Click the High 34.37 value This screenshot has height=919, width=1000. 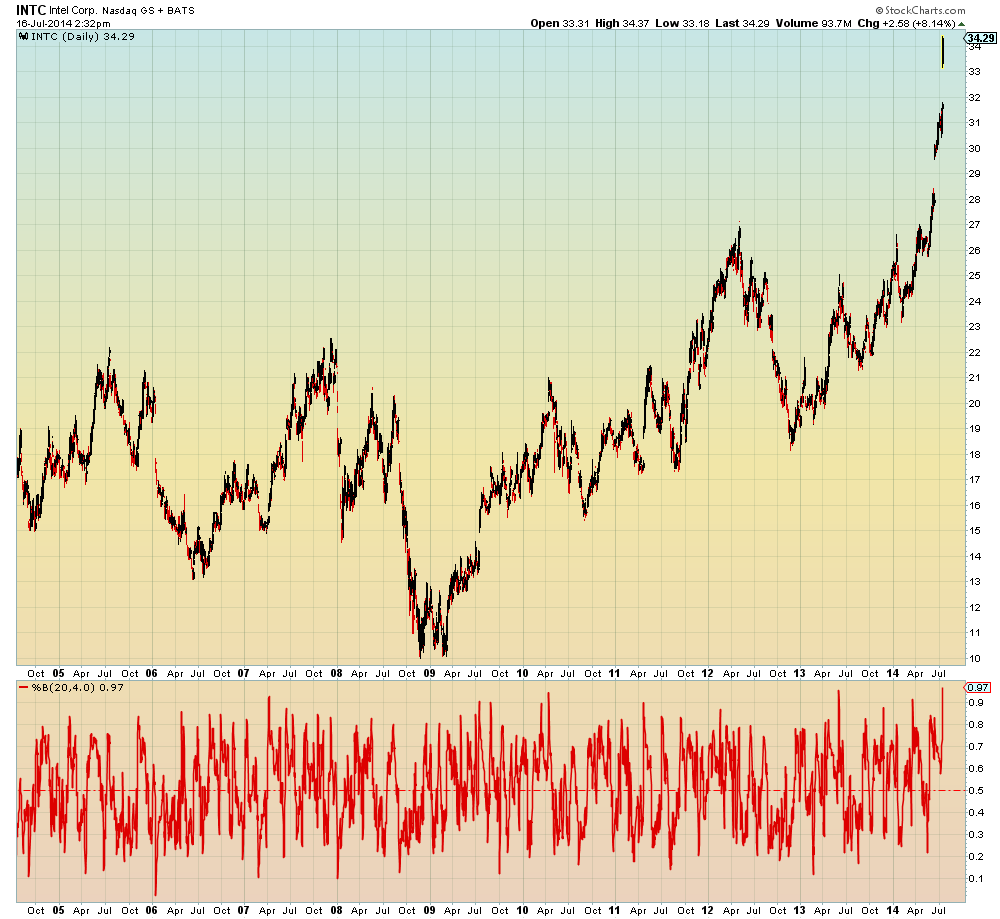[622, 24]
